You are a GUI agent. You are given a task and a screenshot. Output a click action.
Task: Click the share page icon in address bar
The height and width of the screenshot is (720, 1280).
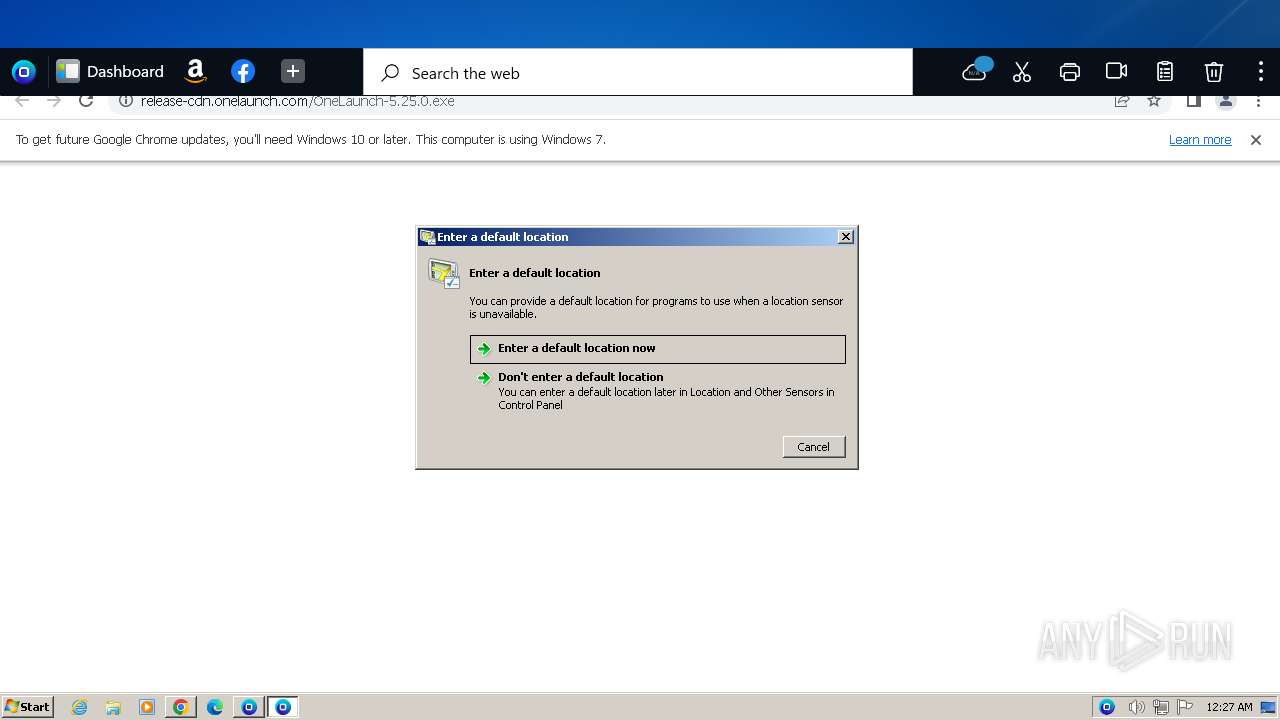1122,101
